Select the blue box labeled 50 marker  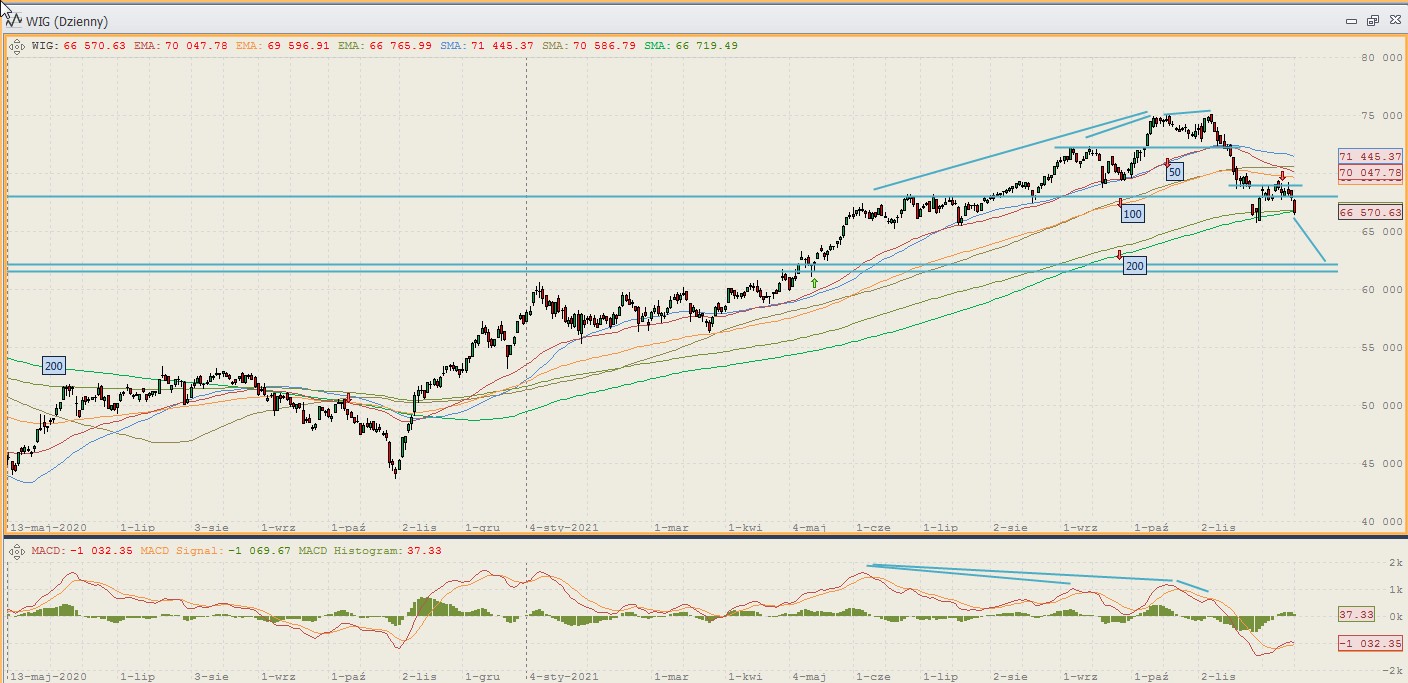pos(1175,173)
